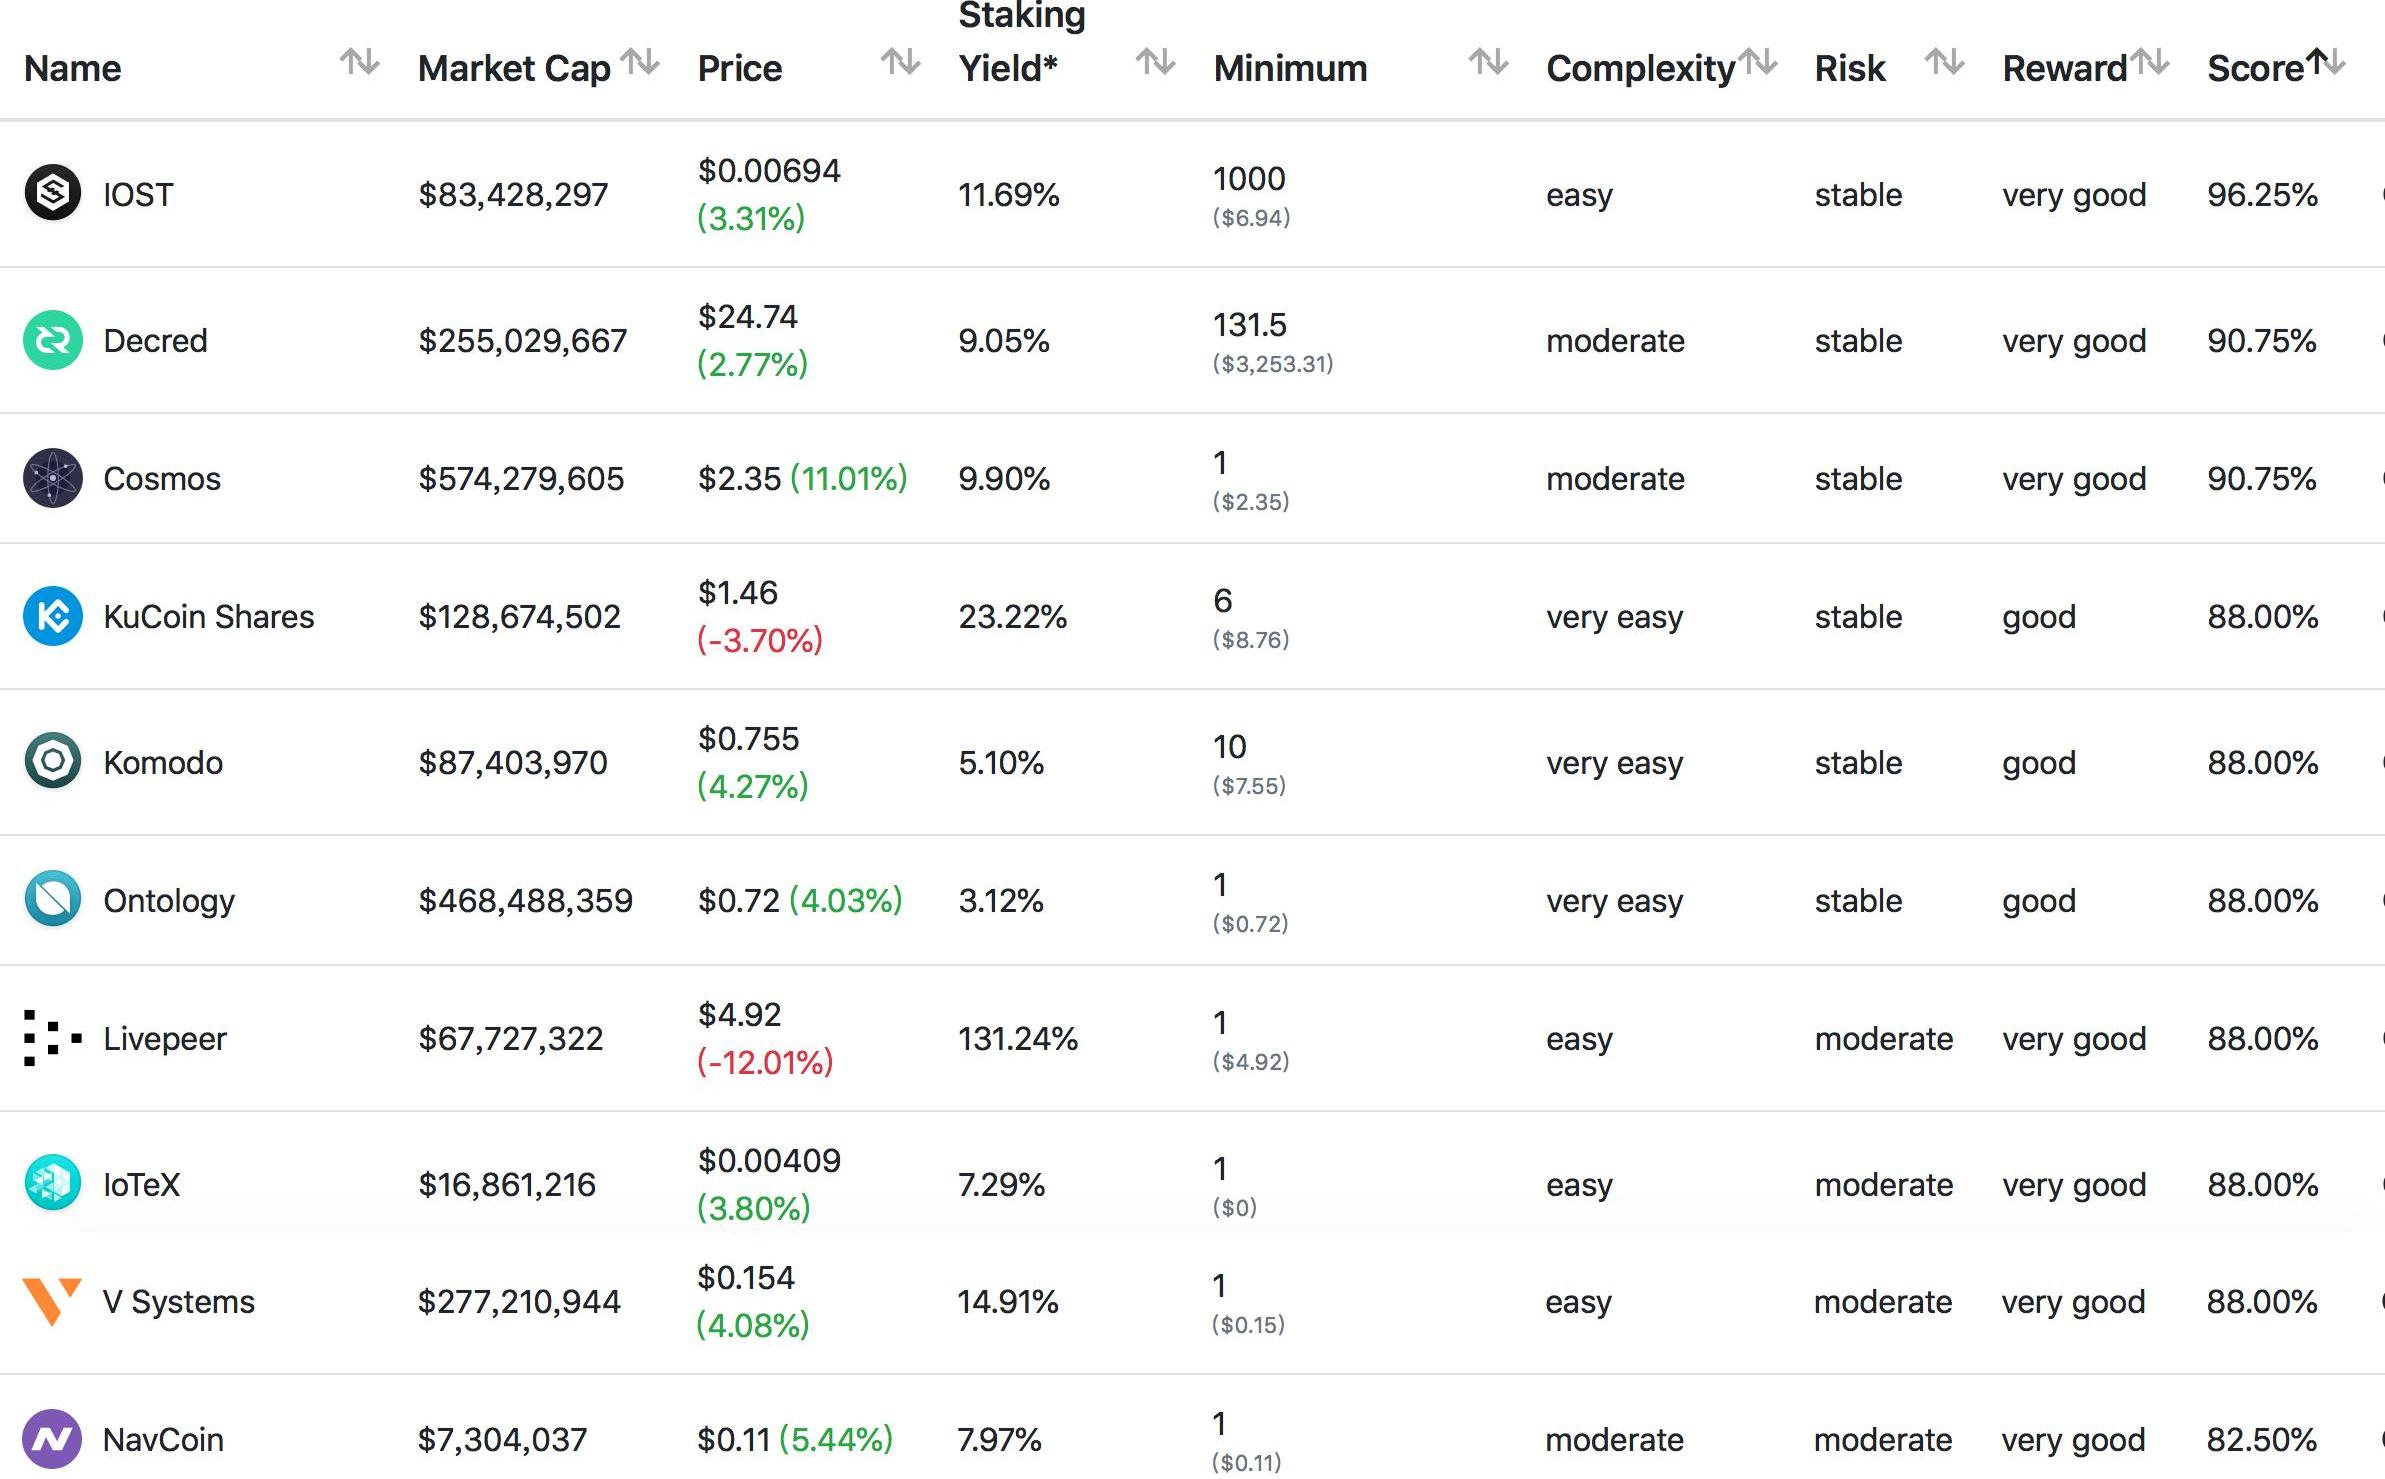The width and height of the screenshot is (2385, 1479).
Task: Click the Komodo coin logo
Action: 53,761
